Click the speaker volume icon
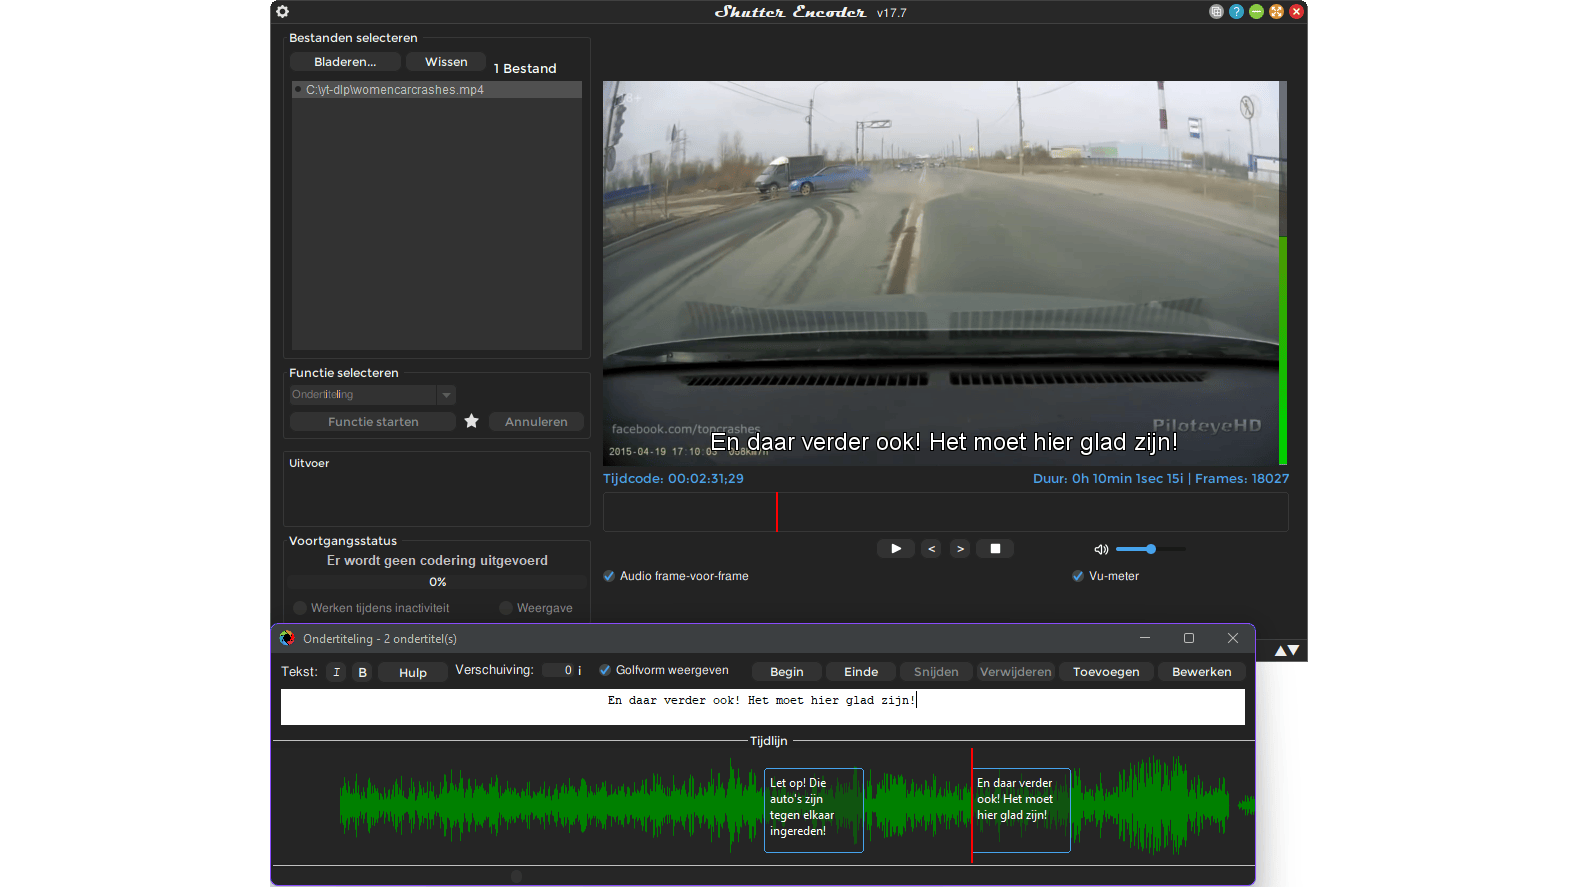The image size is (1577, 887). point(1101,549)
